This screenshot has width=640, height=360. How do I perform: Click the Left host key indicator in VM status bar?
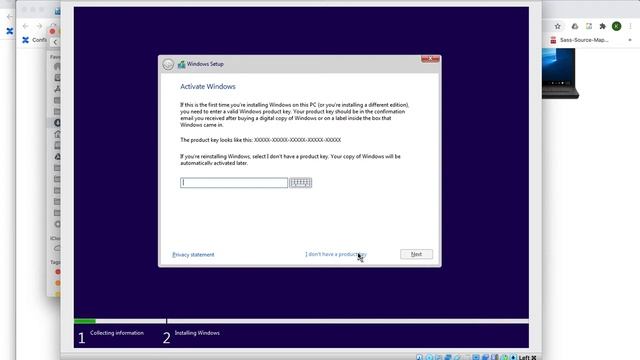(x=527, y=357)
